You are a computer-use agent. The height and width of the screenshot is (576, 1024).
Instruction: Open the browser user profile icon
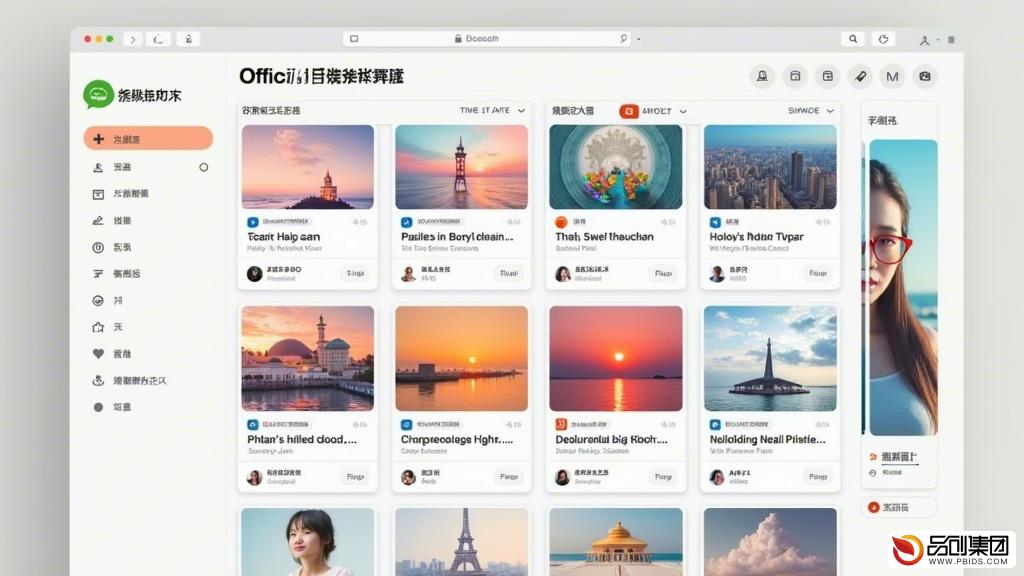click(x=925, y=40)
